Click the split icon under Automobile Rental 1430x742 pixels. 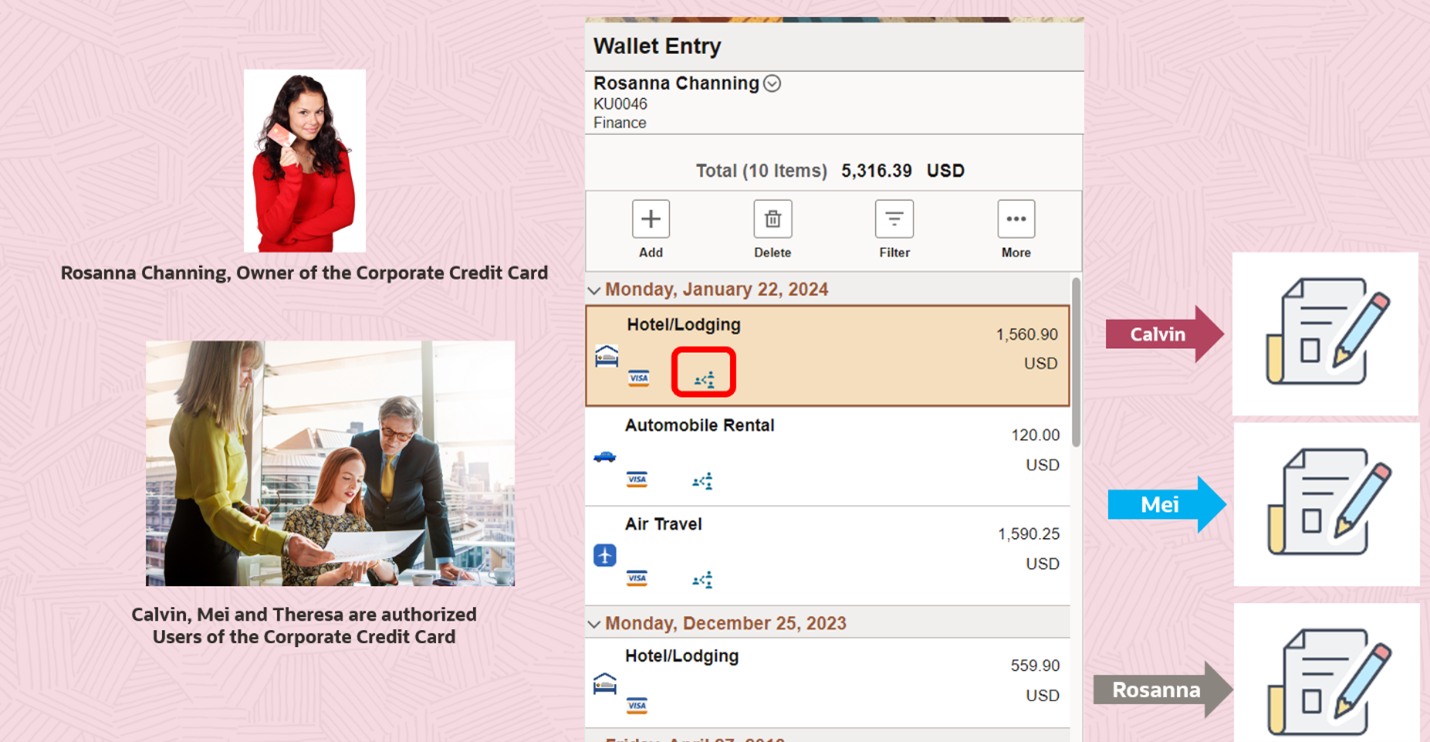703,480
